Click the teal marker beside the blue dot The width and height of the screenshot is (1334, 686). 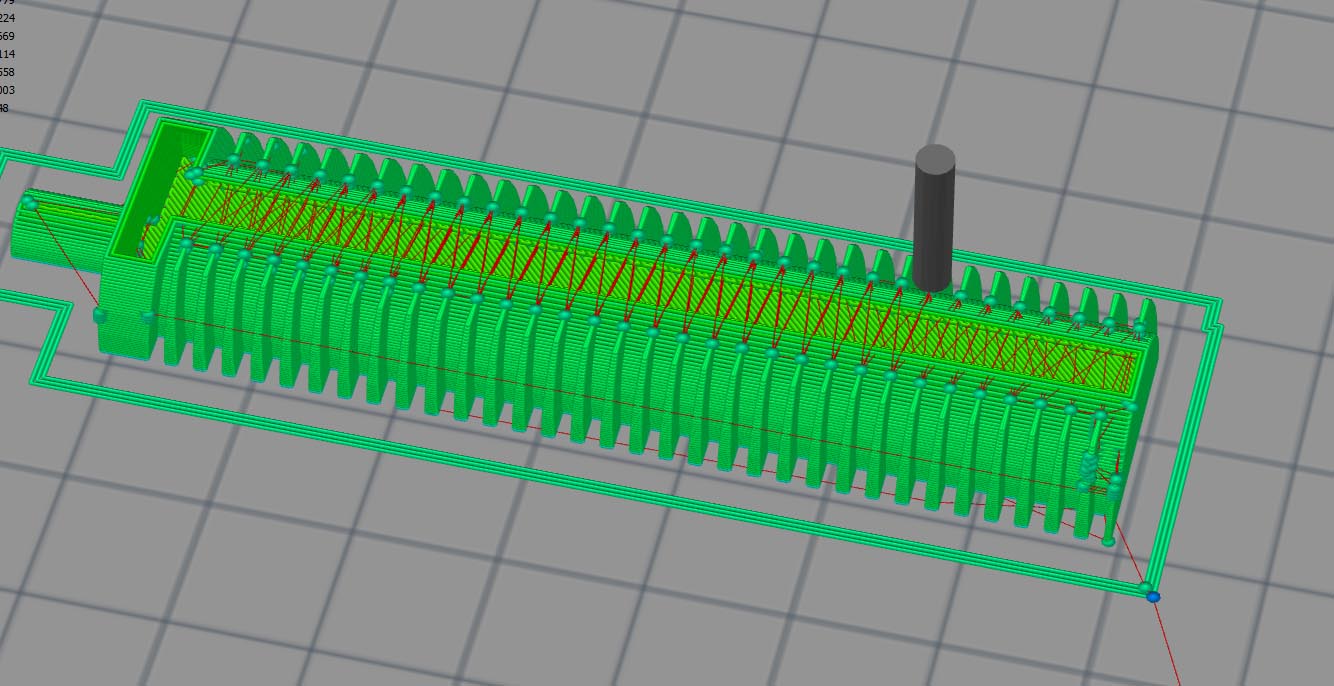pos(1146,587)
